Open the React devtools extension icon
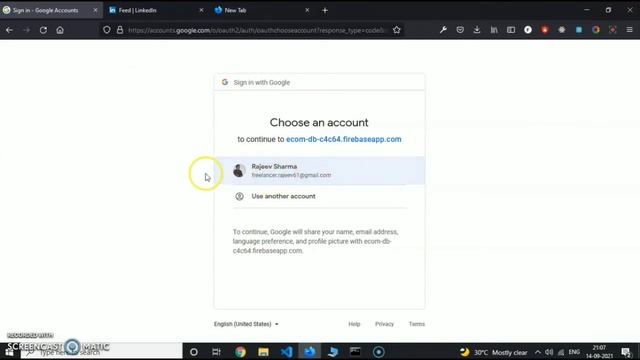Image resolution: width=640 pixels, height=360 pixels. tap(562, 29)
